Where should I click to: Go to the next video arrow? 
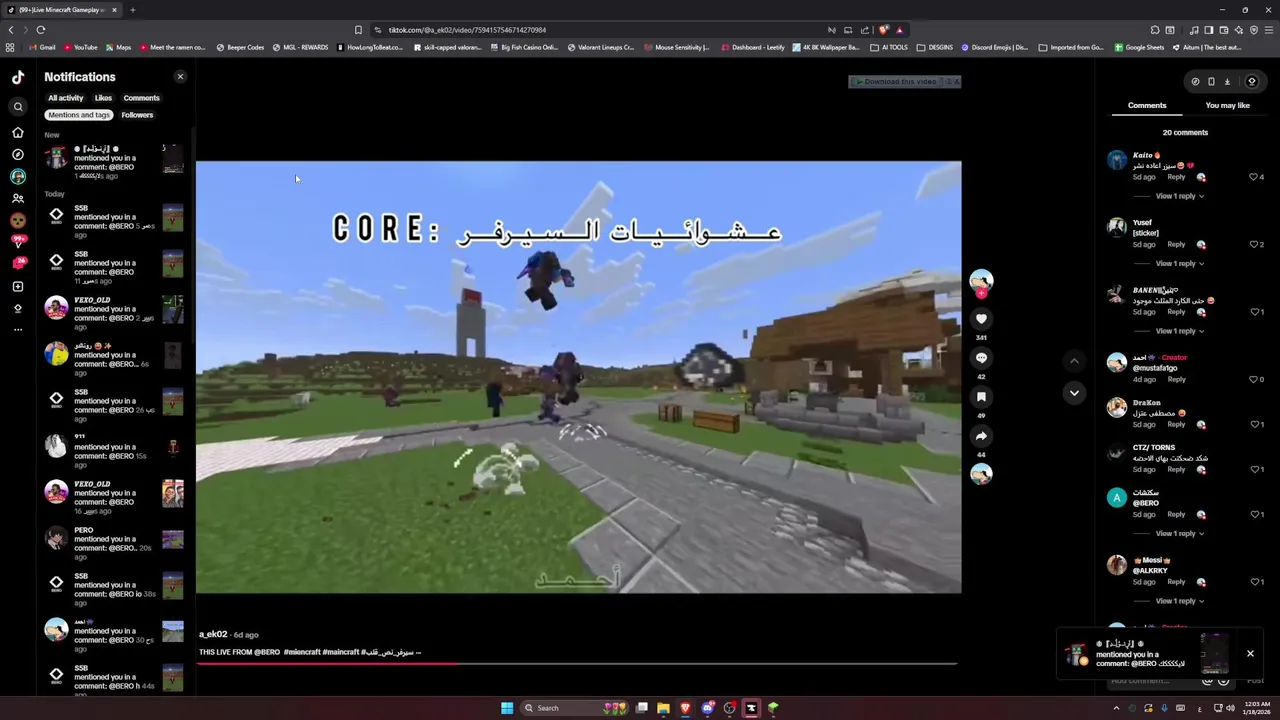coord(1074,393)
